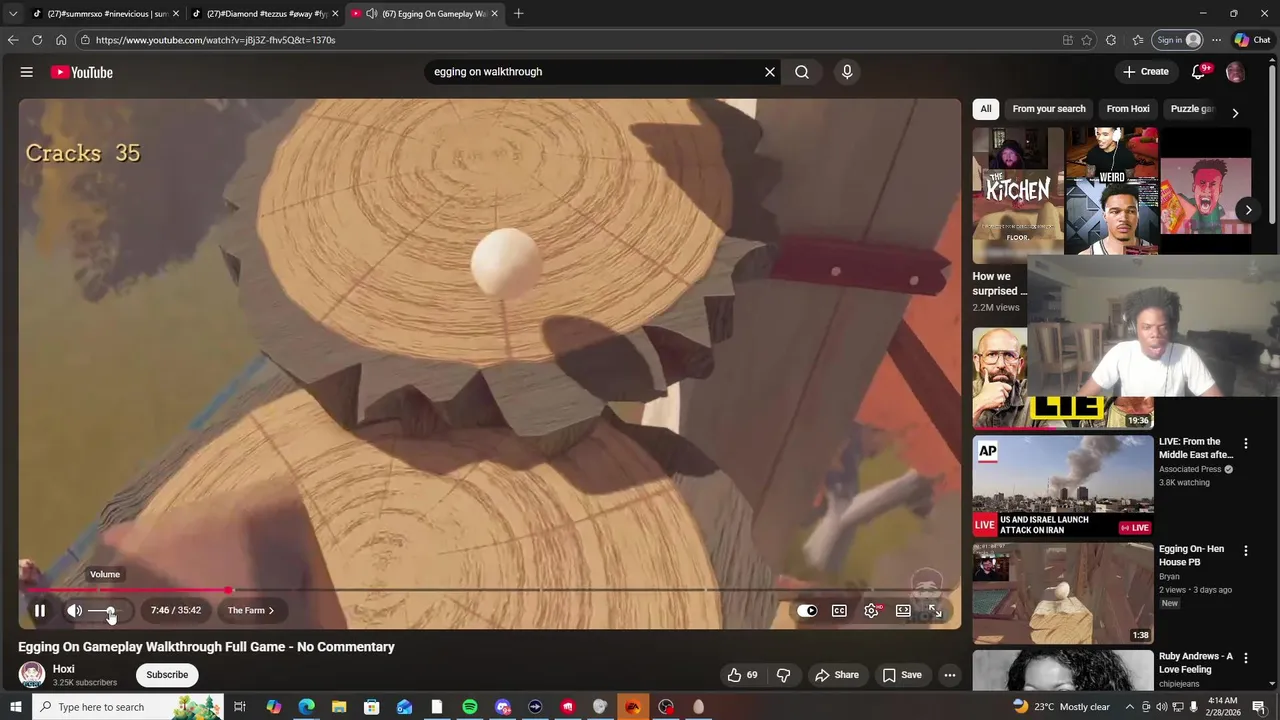The width and height of the screenshot is (1280, 720).
Task: Pause the video
Action: tap(40, 610)
